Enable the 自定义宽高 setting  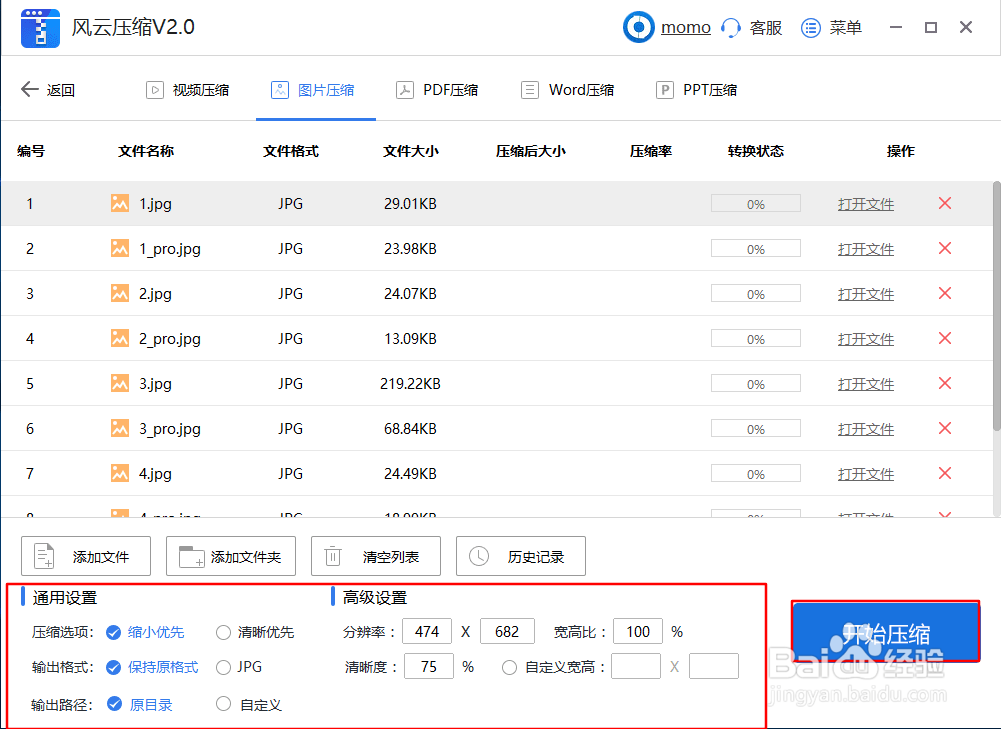pos(510,666)
